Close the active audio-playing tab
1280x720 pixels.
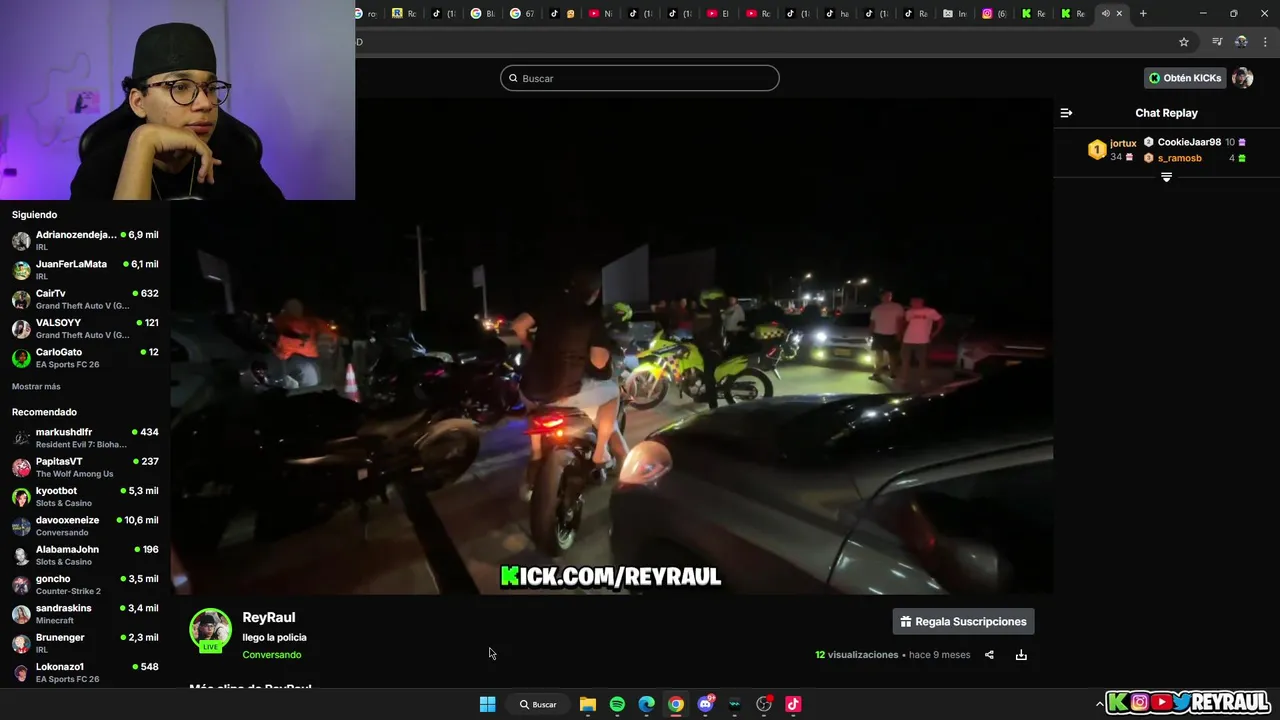click(x=1119, y=13)
